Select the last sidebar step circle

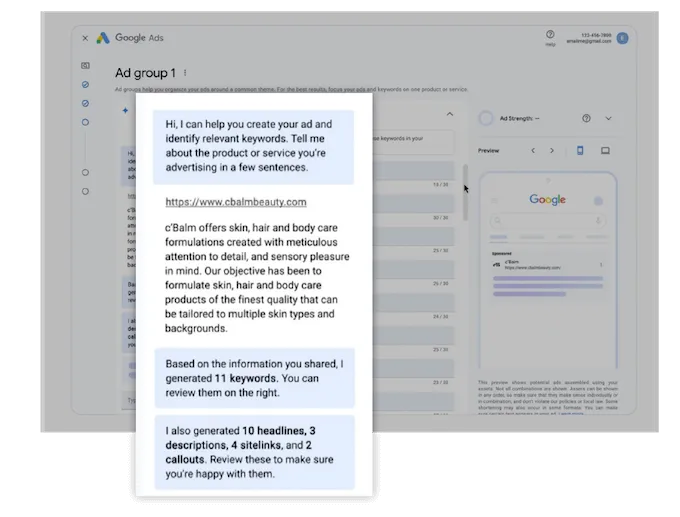click(85, 191)
